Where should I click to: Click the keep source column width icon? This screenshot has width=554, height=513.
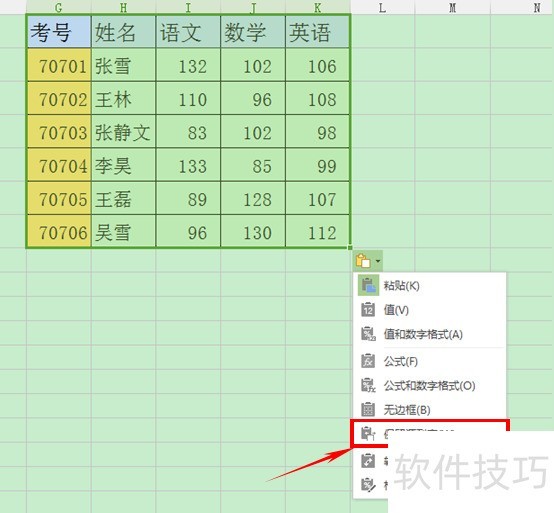(368, 434)
